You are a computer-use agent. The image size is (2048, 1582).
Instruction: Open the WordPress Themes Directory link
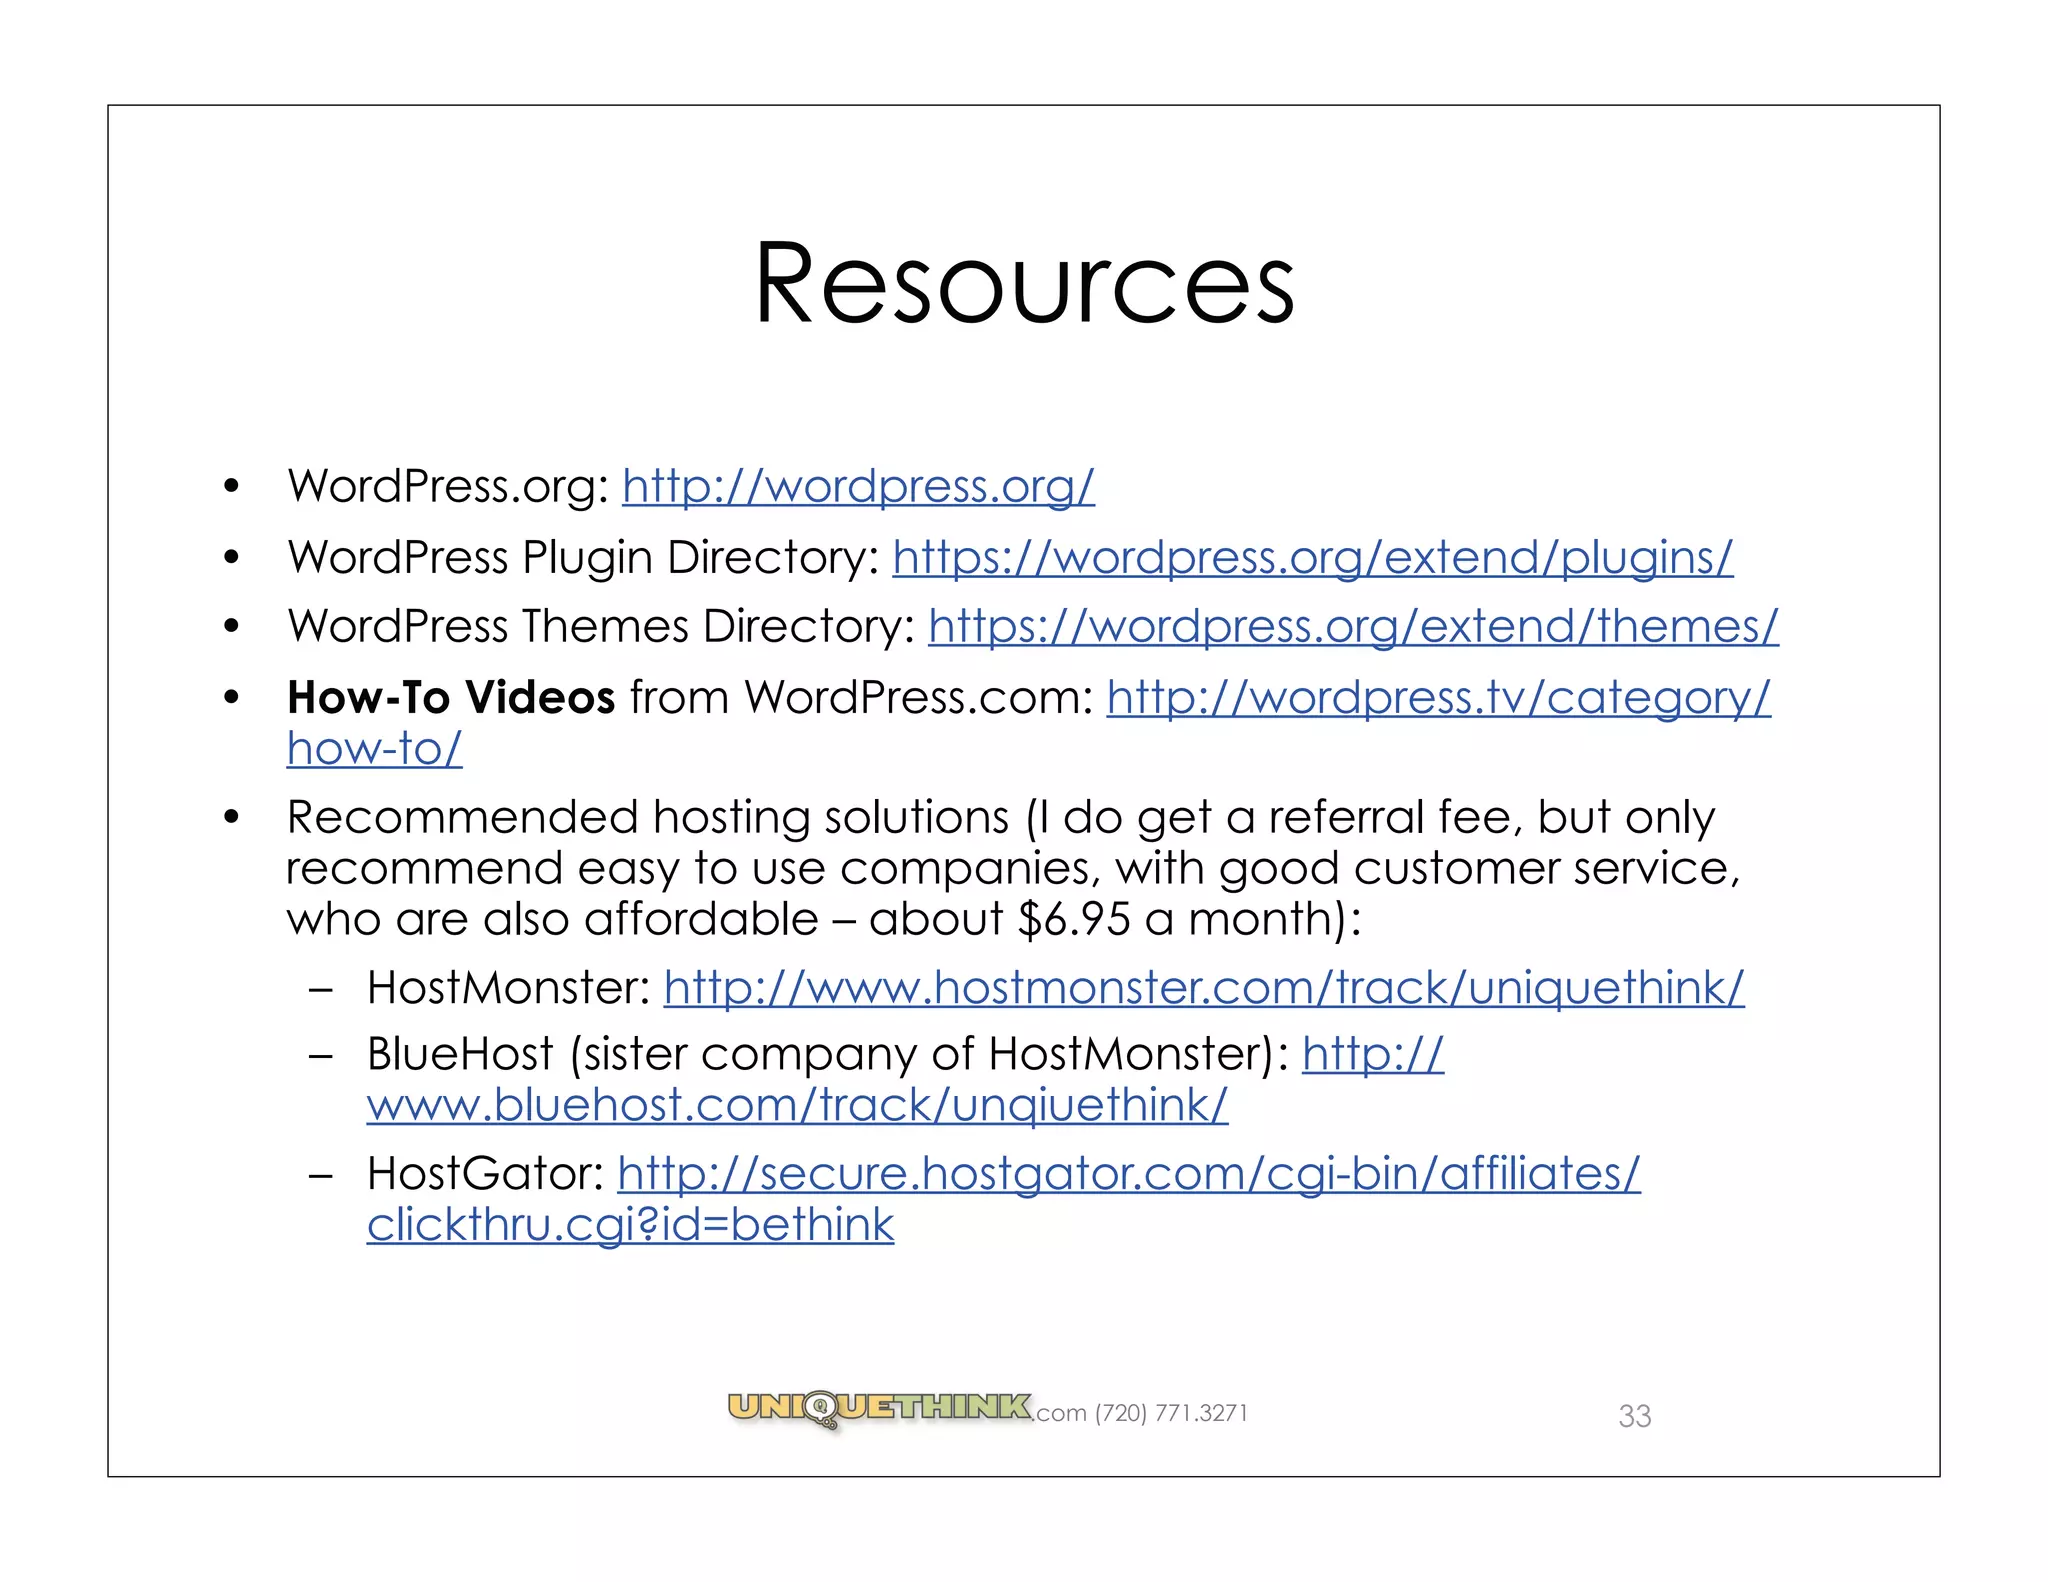click(1352, 627)
